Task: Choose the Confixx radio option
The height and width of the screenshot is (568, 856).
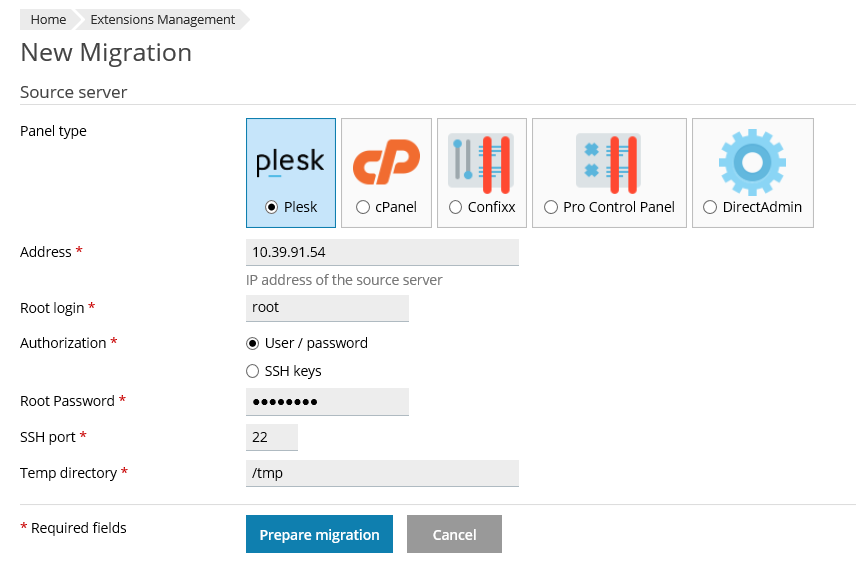Action: coord(456,207)
